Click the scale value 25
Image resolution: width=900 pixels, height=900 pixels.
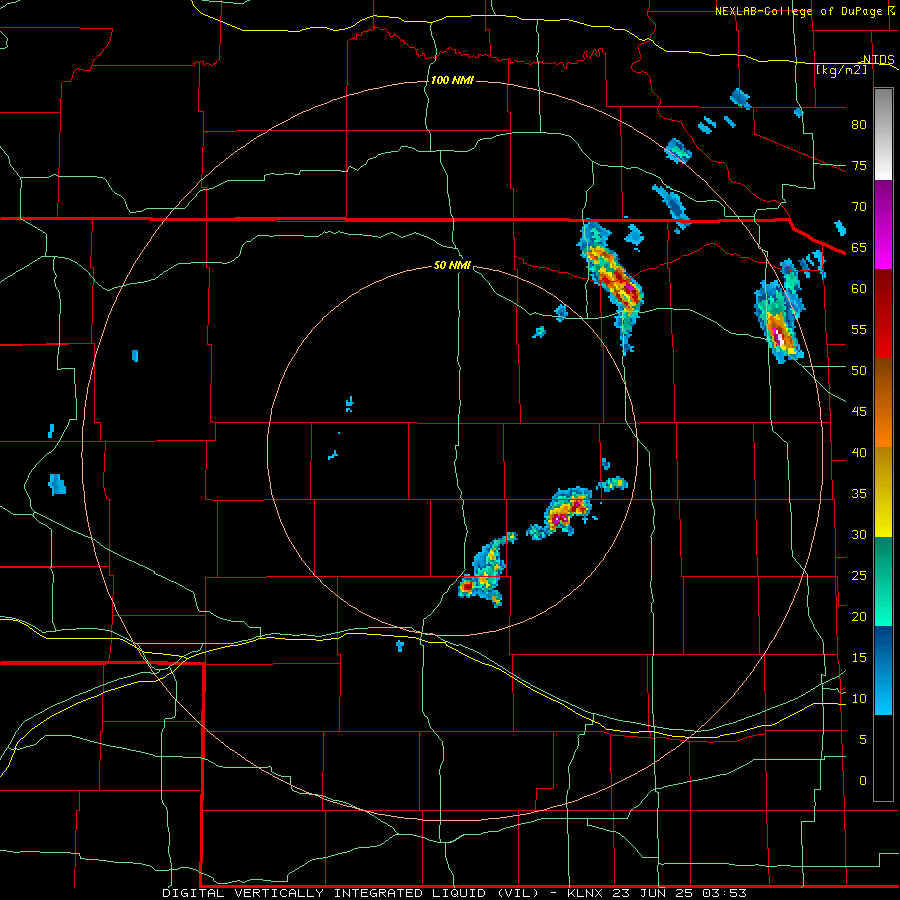click(x=859, y=576)
